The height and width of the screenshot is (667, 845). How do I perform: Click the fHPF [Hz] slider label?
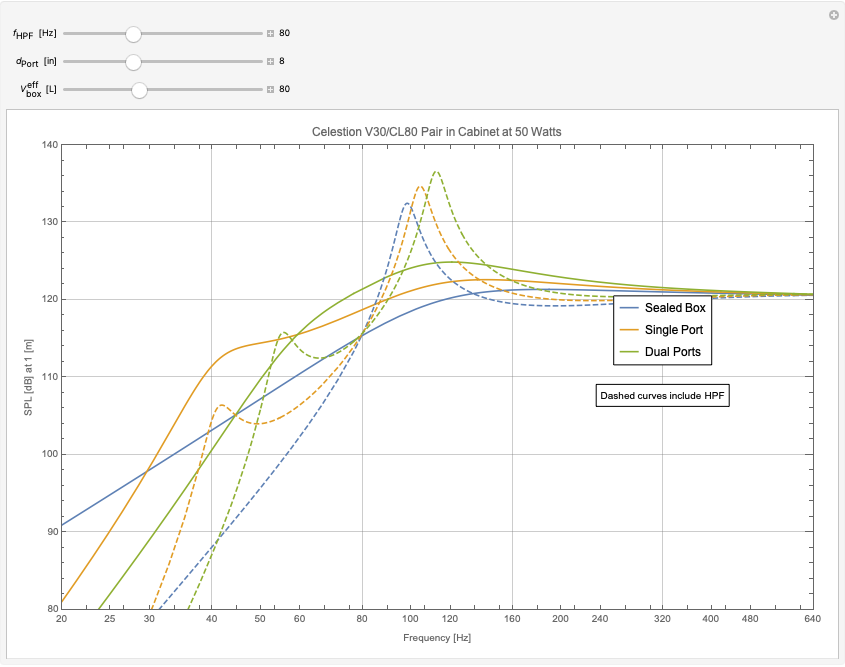34,33
